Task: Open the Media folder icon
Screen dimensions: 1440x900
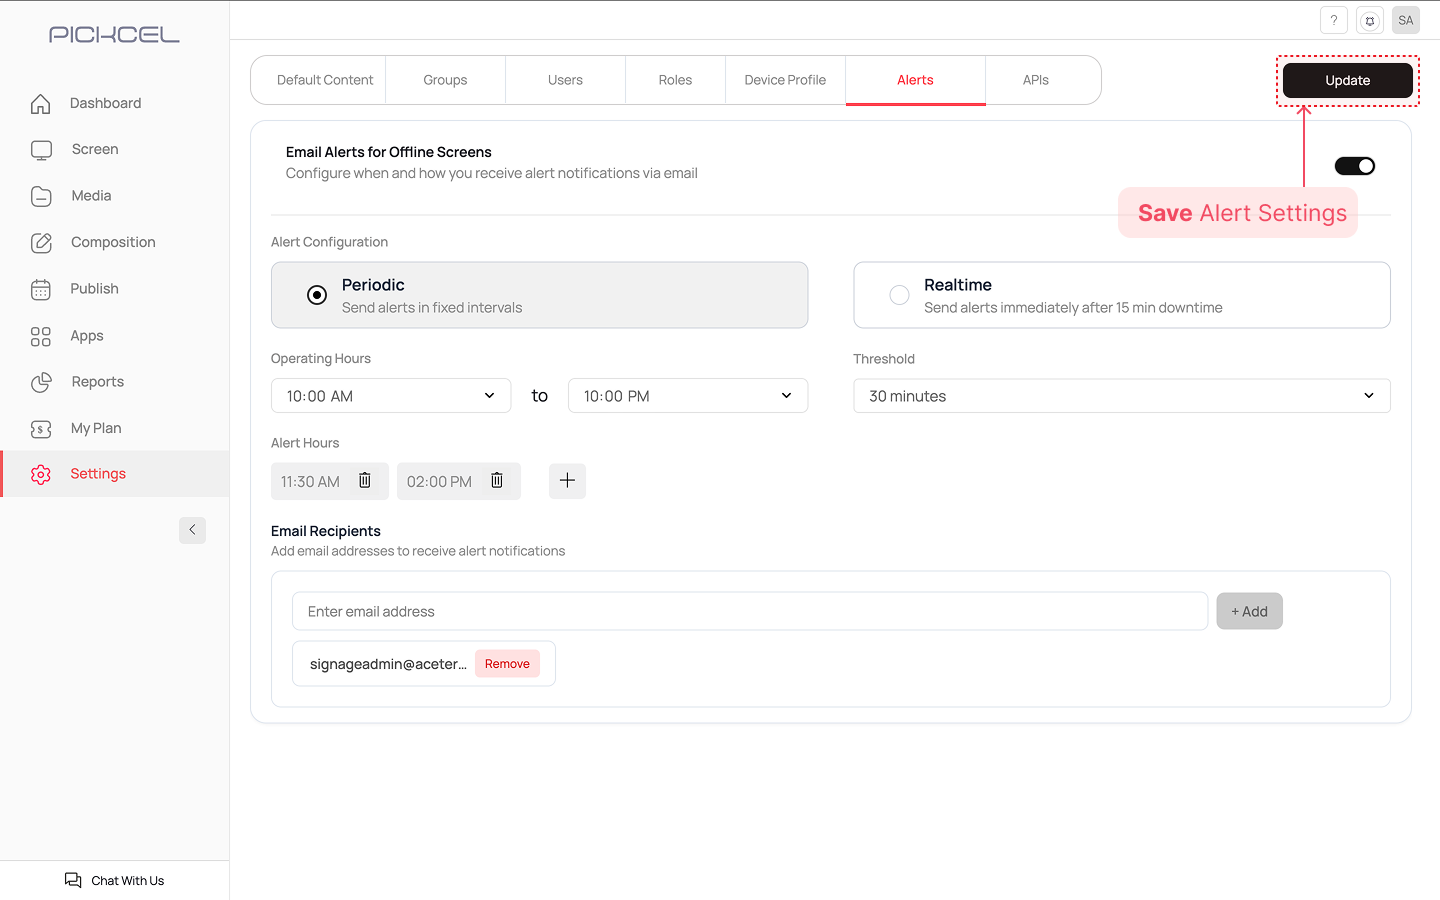Action: [x=41, y=196]
